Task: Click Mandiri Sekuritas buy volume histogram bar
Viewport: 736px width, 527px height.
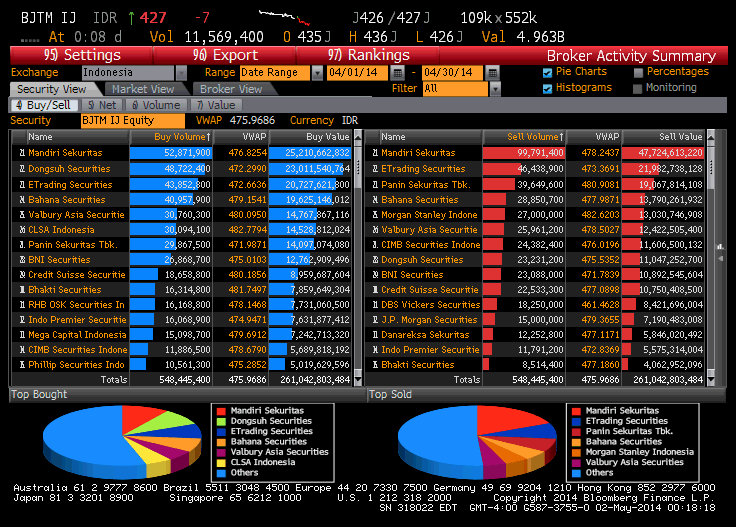Action: click(x=170, y=152)
